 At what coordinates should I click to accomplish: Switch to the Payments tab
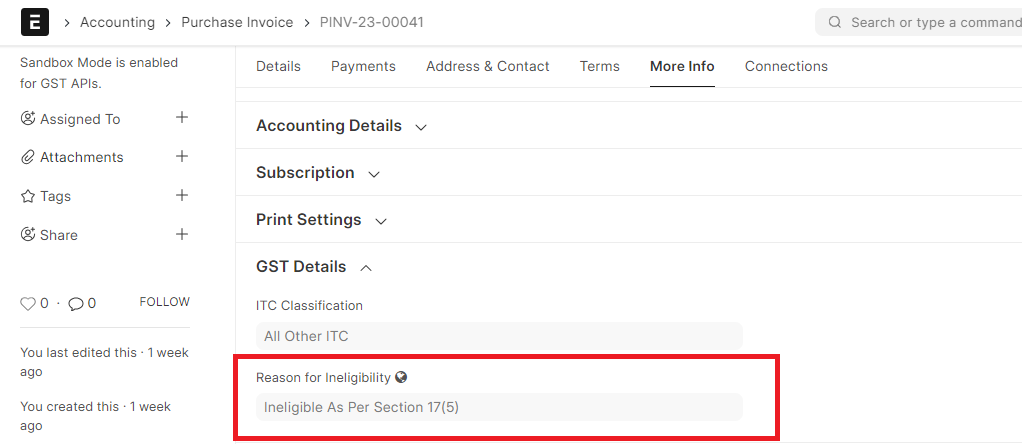pyautogui.click(x=363, y=67)
